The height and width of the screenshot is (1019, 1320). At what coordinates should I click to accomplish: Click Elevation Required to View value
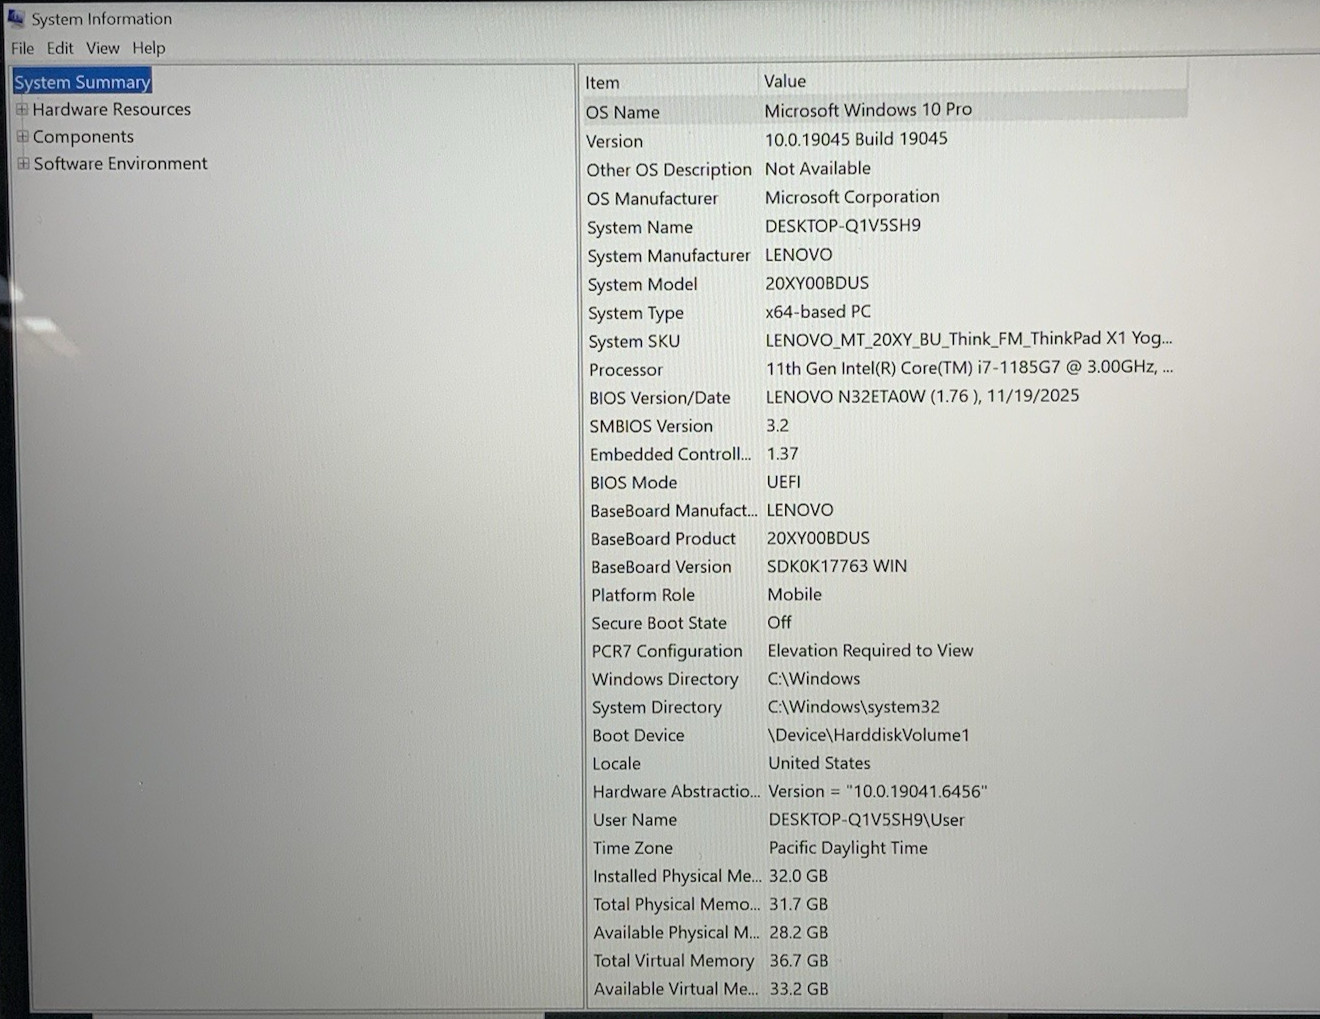870,650
